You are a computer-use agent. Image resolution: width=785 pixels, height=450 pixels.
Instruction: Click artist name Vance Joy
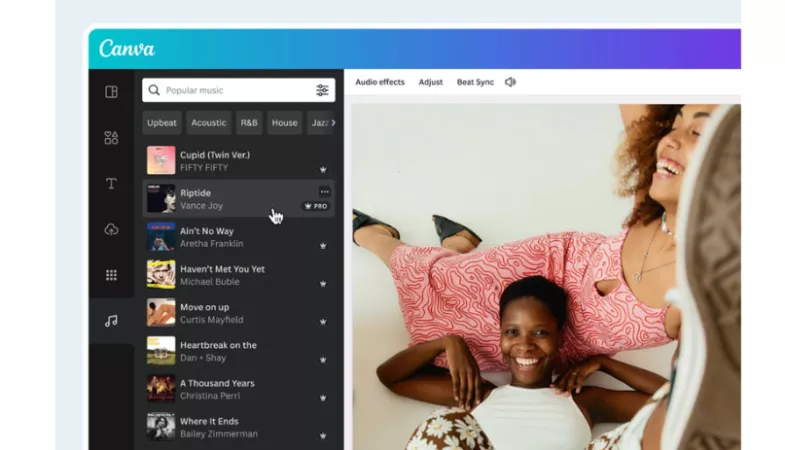[201, 206]
